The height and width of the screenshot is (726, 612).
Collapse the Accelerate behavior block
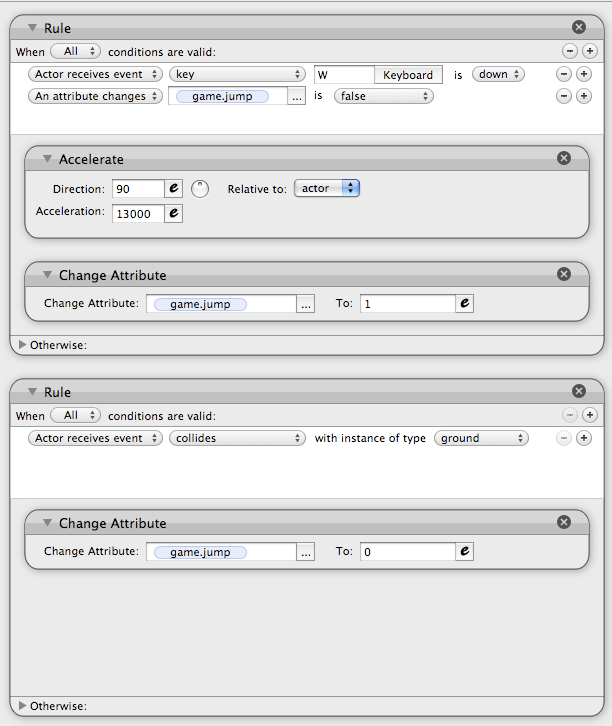46,159
